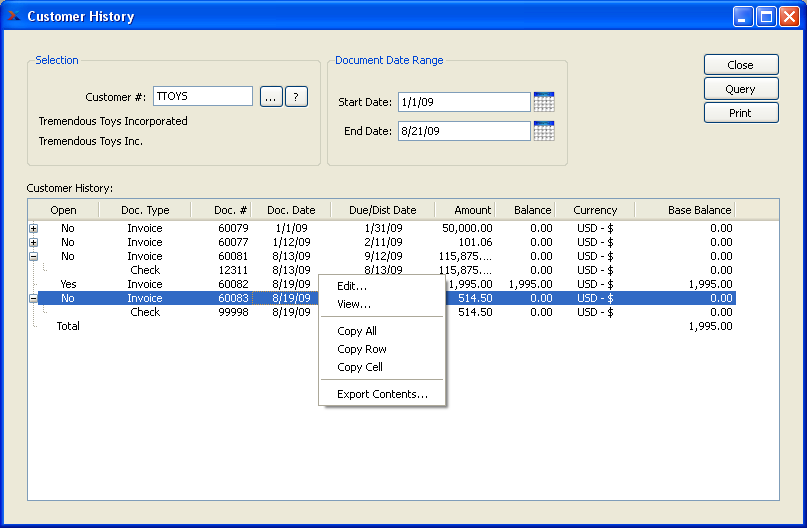Image resolution: width=807 pixels, height=528 pixels.
Task: Choose Edit... from the context menu
Action: [x=352, y=286]
